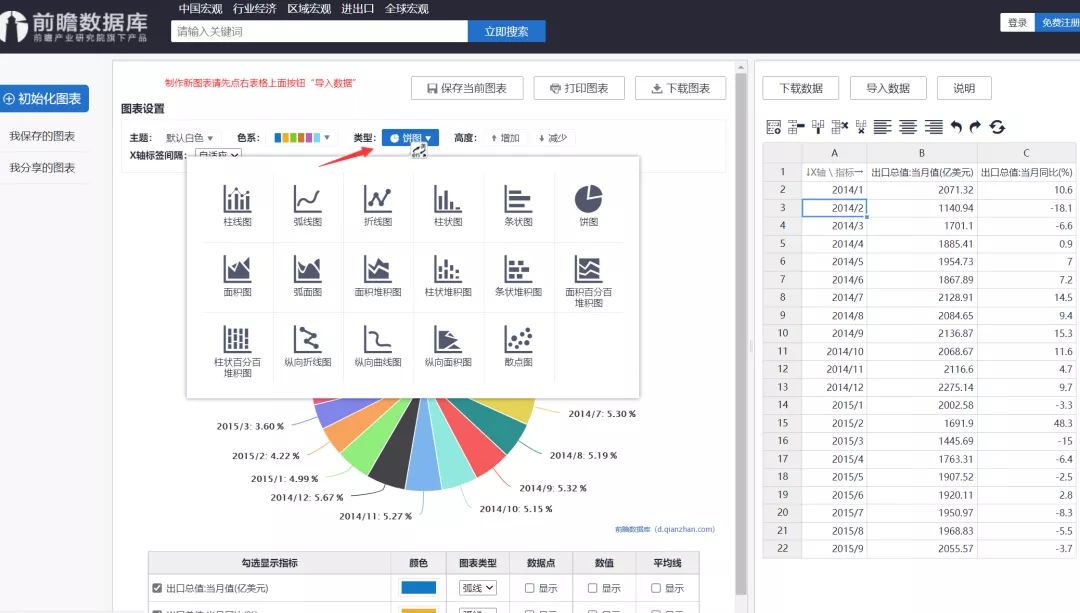Click the align right icon
1080x613 pixels.
click(x=933, y=127)
